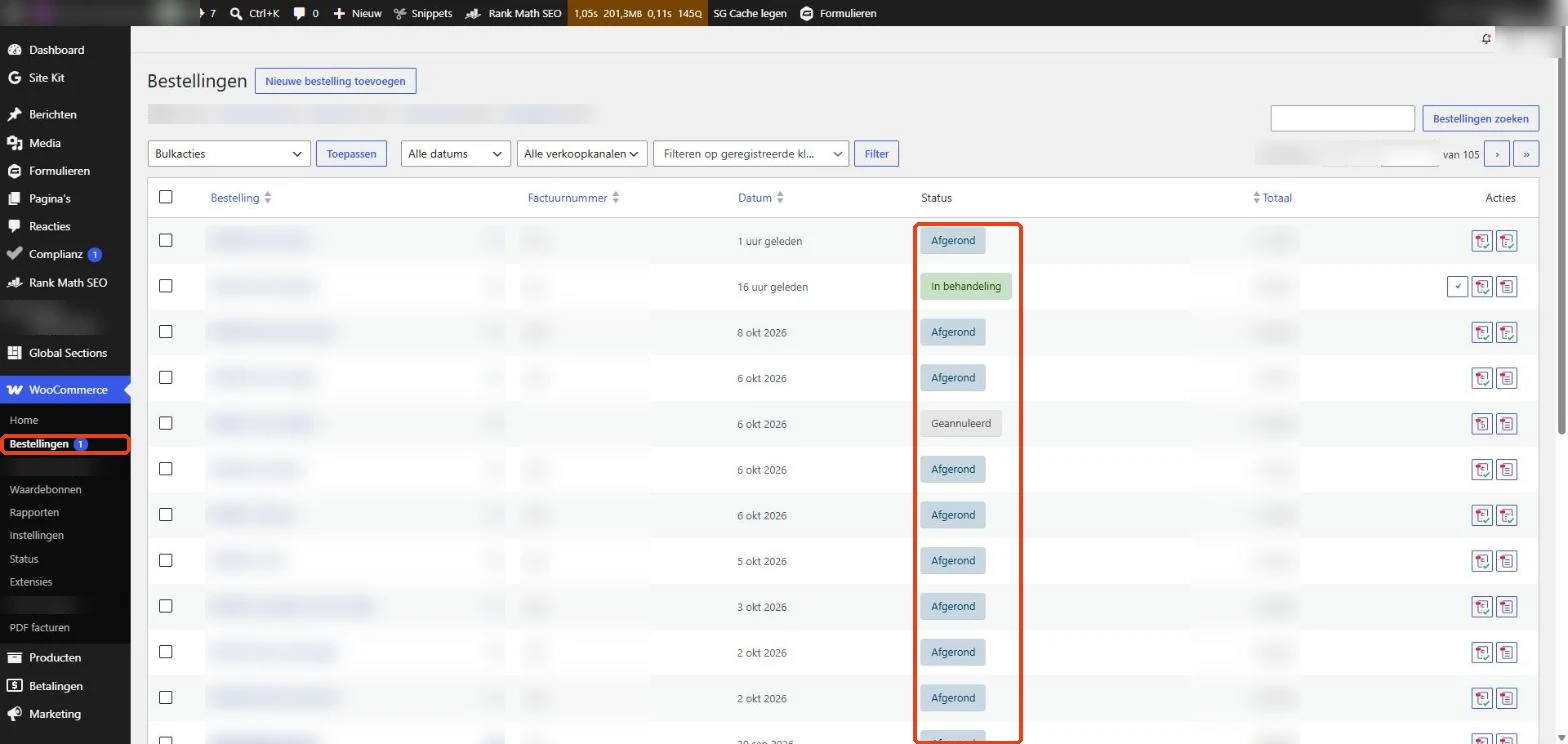This screenshot has height=744, width=1568.
Task: Open PDF invoice for the '1 uur geleden' order
Action: coord(1482,241)
